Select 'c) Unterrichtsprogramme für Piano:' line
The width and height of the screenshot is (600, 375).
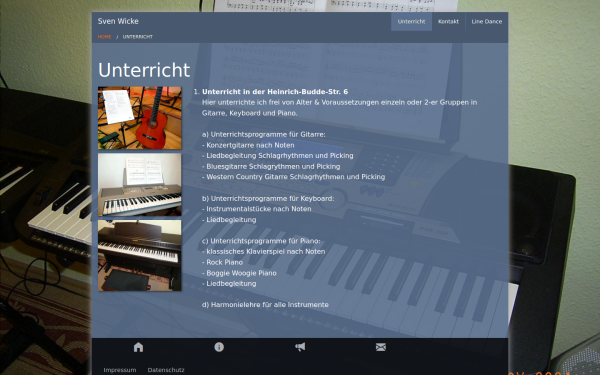coord(261,241)
